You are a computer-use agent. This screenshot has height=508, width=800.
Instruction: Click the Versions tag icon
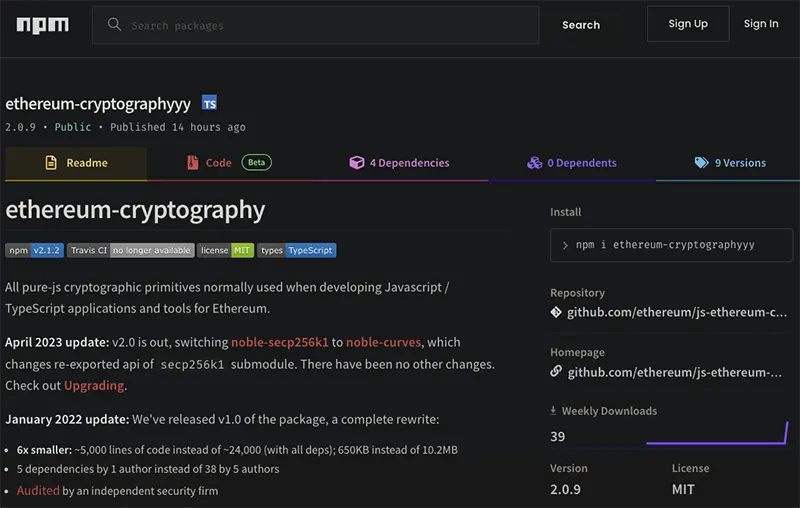coord(702,163)
